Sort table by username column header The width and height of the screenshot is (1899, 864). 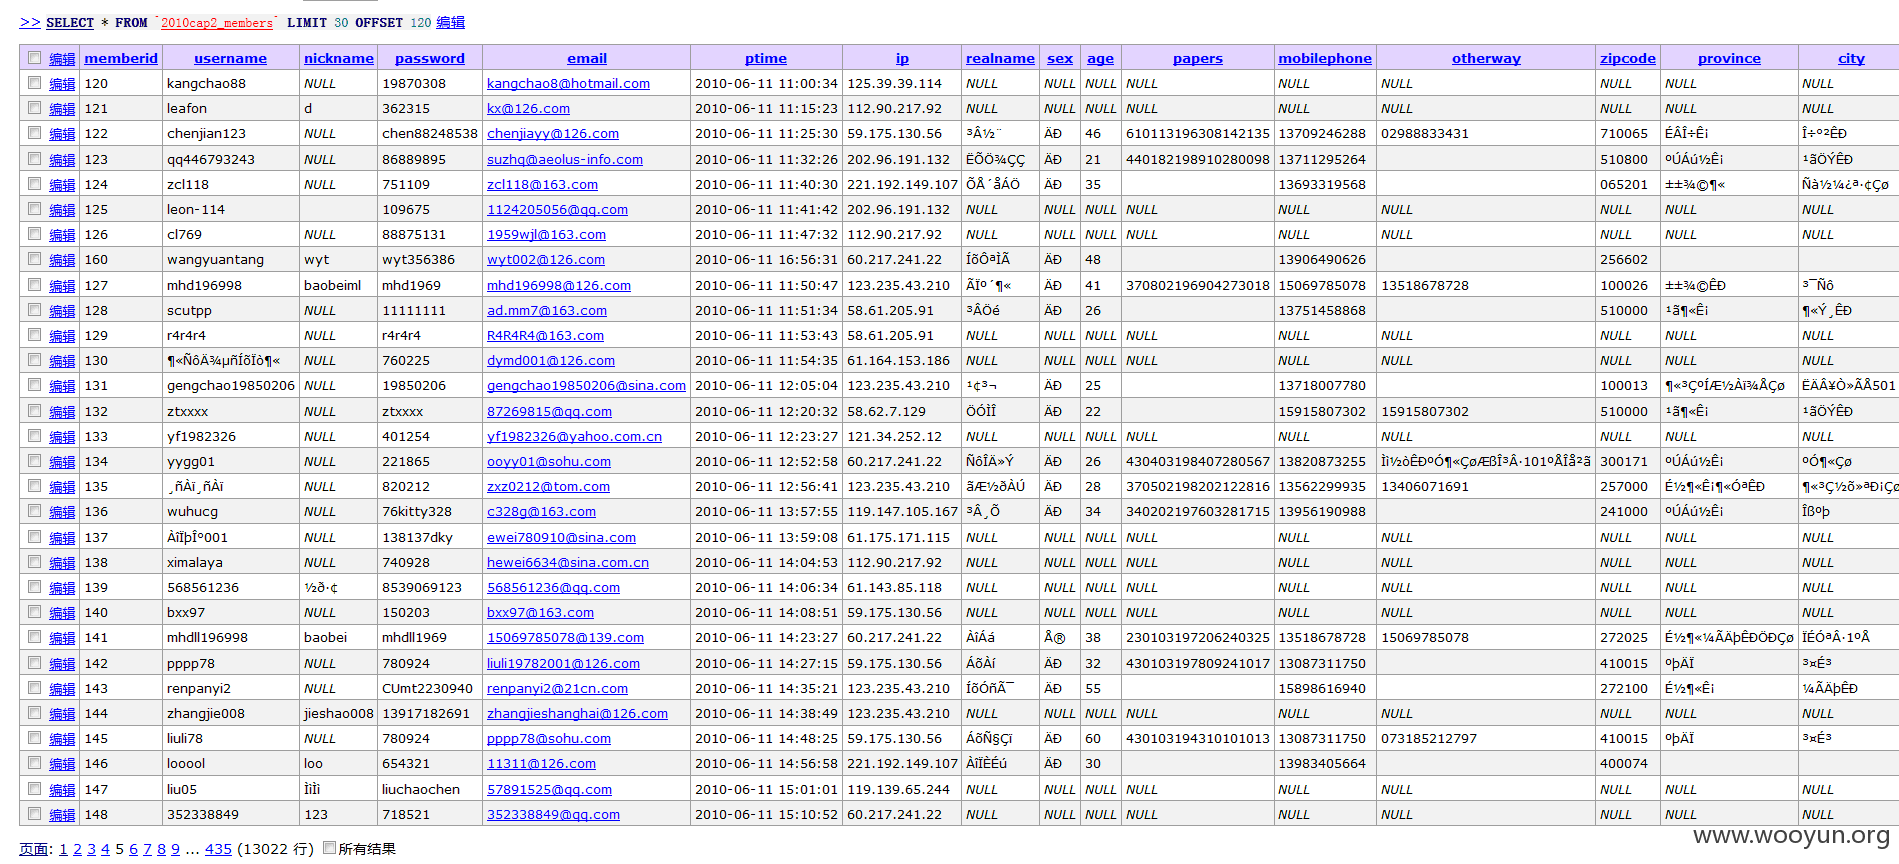pyautogui.click(x=230, y=59)
